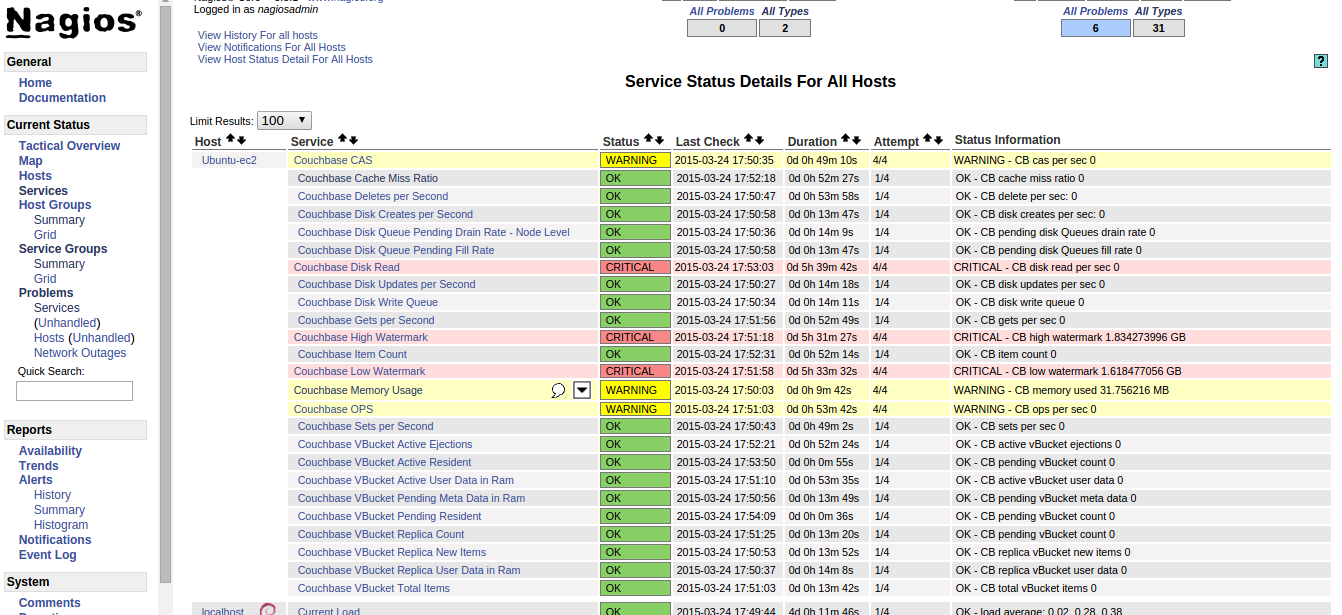Open Problems in the sidebar
This screenshot has width=1342, height=615.
(46, 293)
